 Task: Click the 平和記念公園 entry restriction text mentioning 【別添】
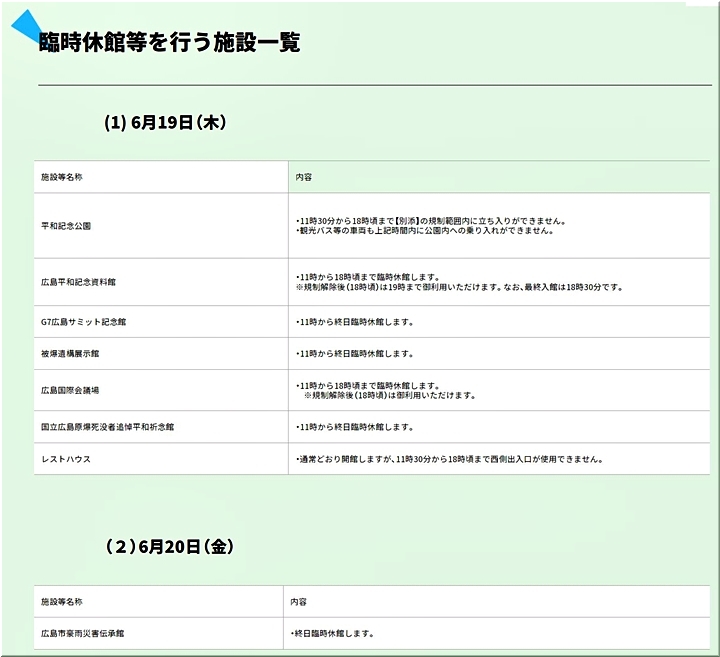click(431, 220)
